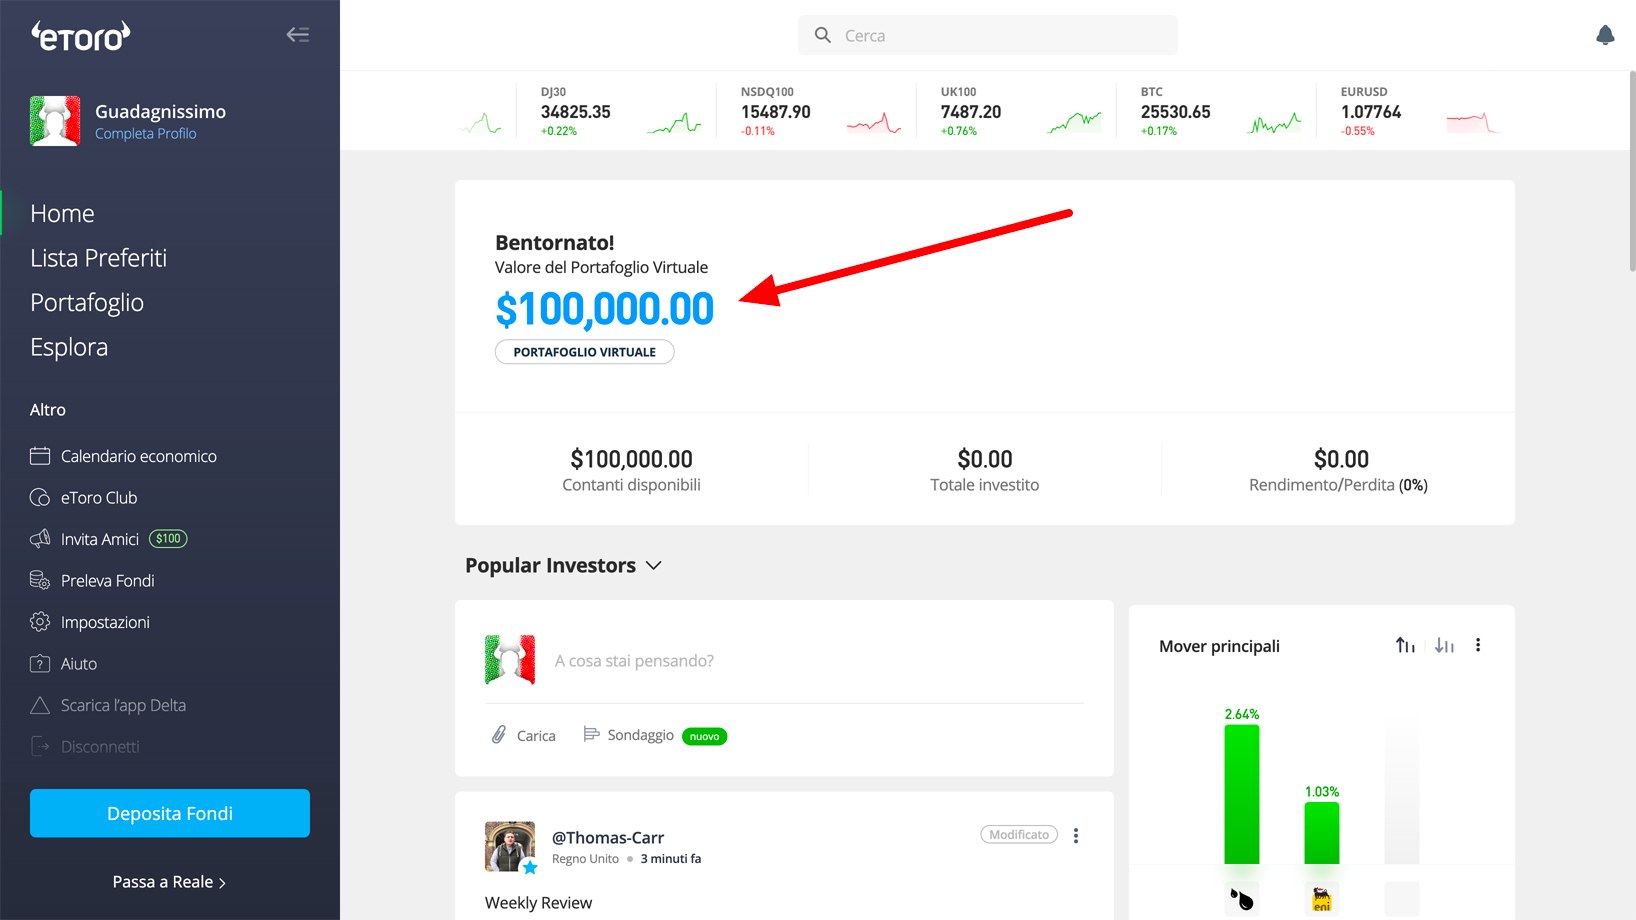Click the Completa Profilo link

[x=145, y=134]
